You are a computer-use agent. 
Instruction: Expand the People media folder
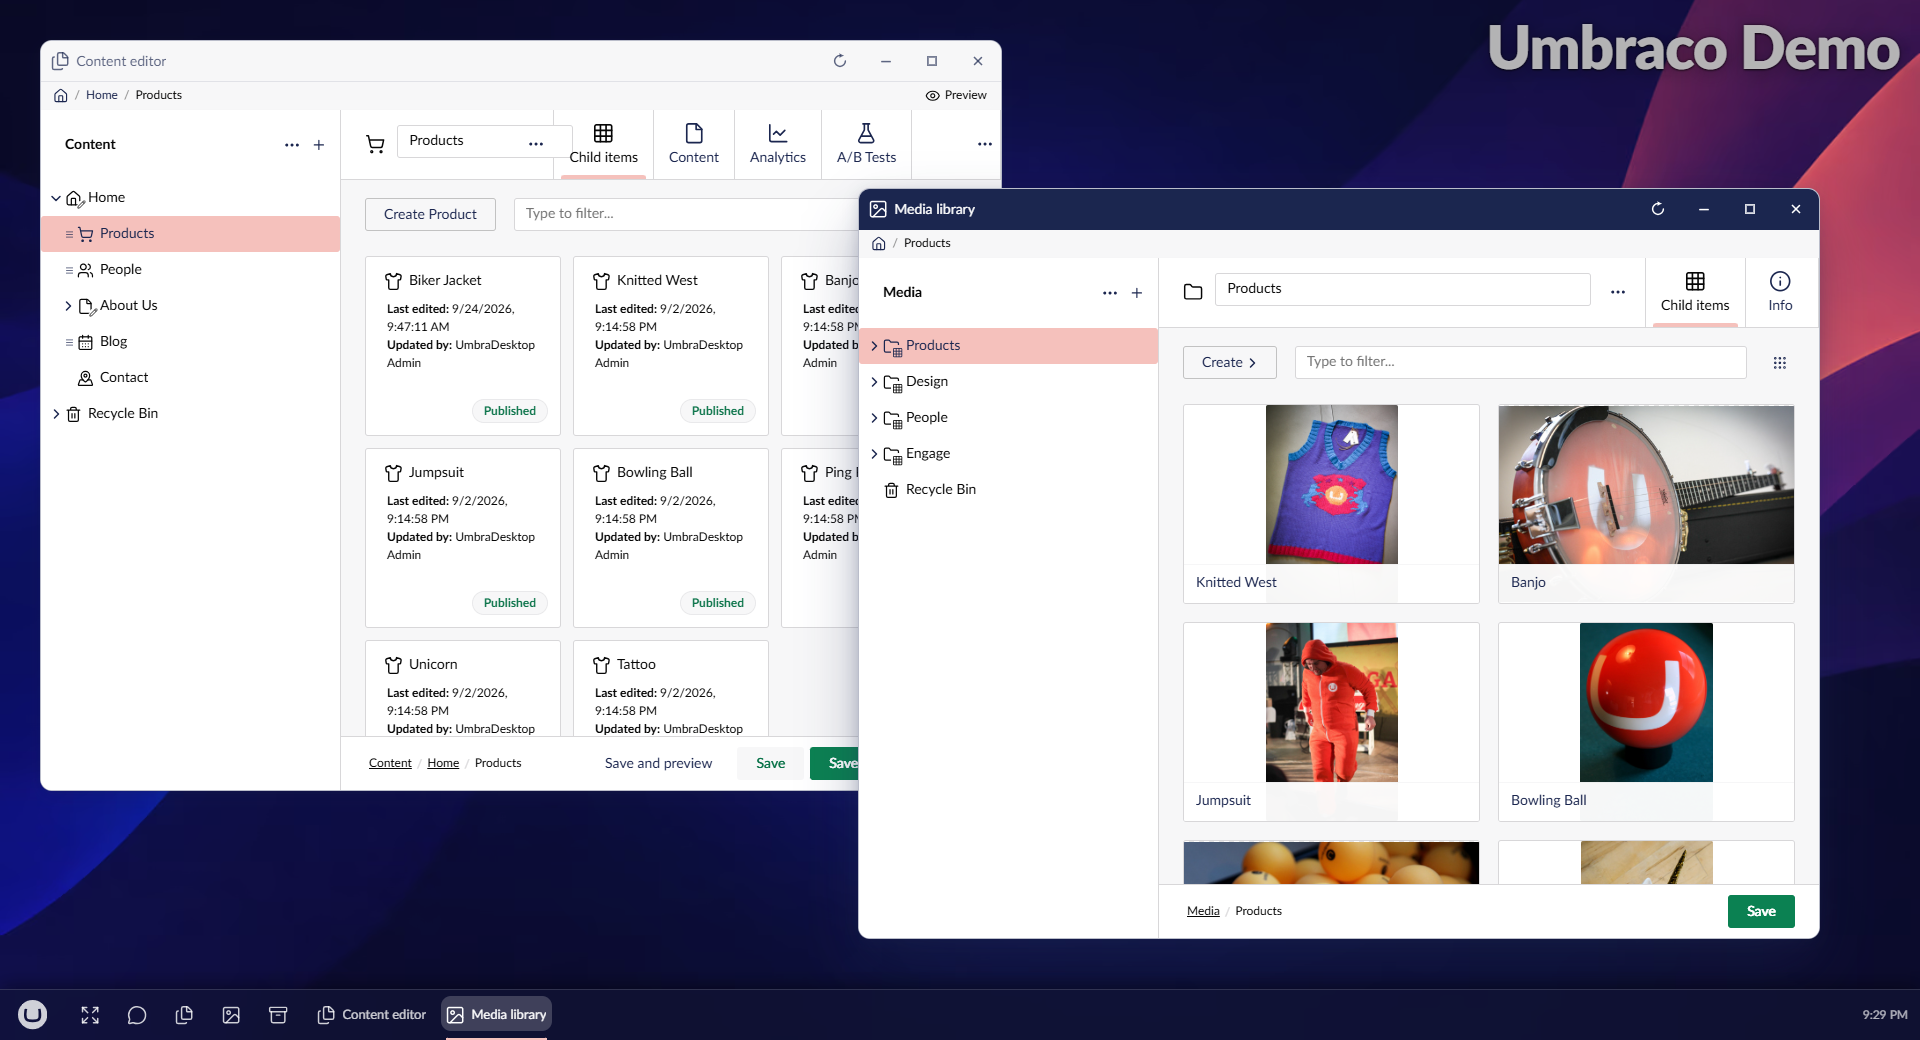tap(874, 418)
